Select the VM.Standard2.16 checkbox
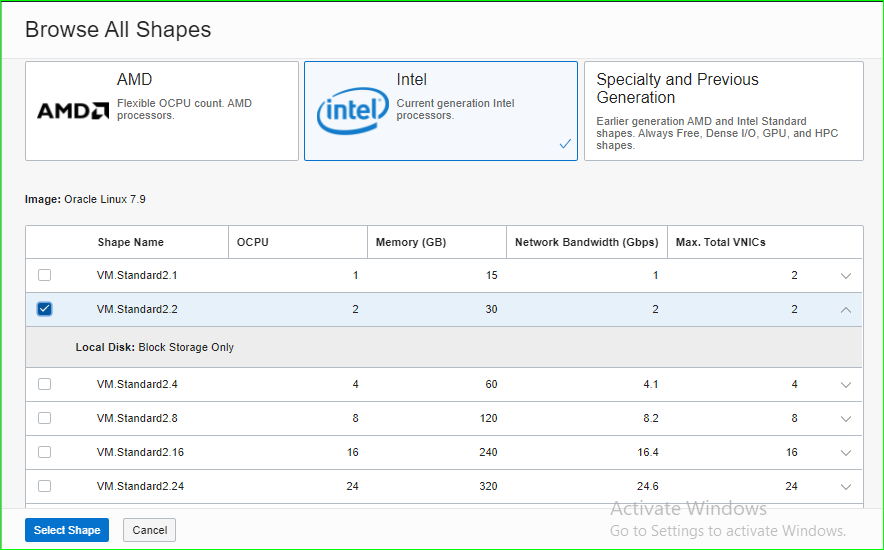Screen dimensions: 884x550 tap(44, 452)
